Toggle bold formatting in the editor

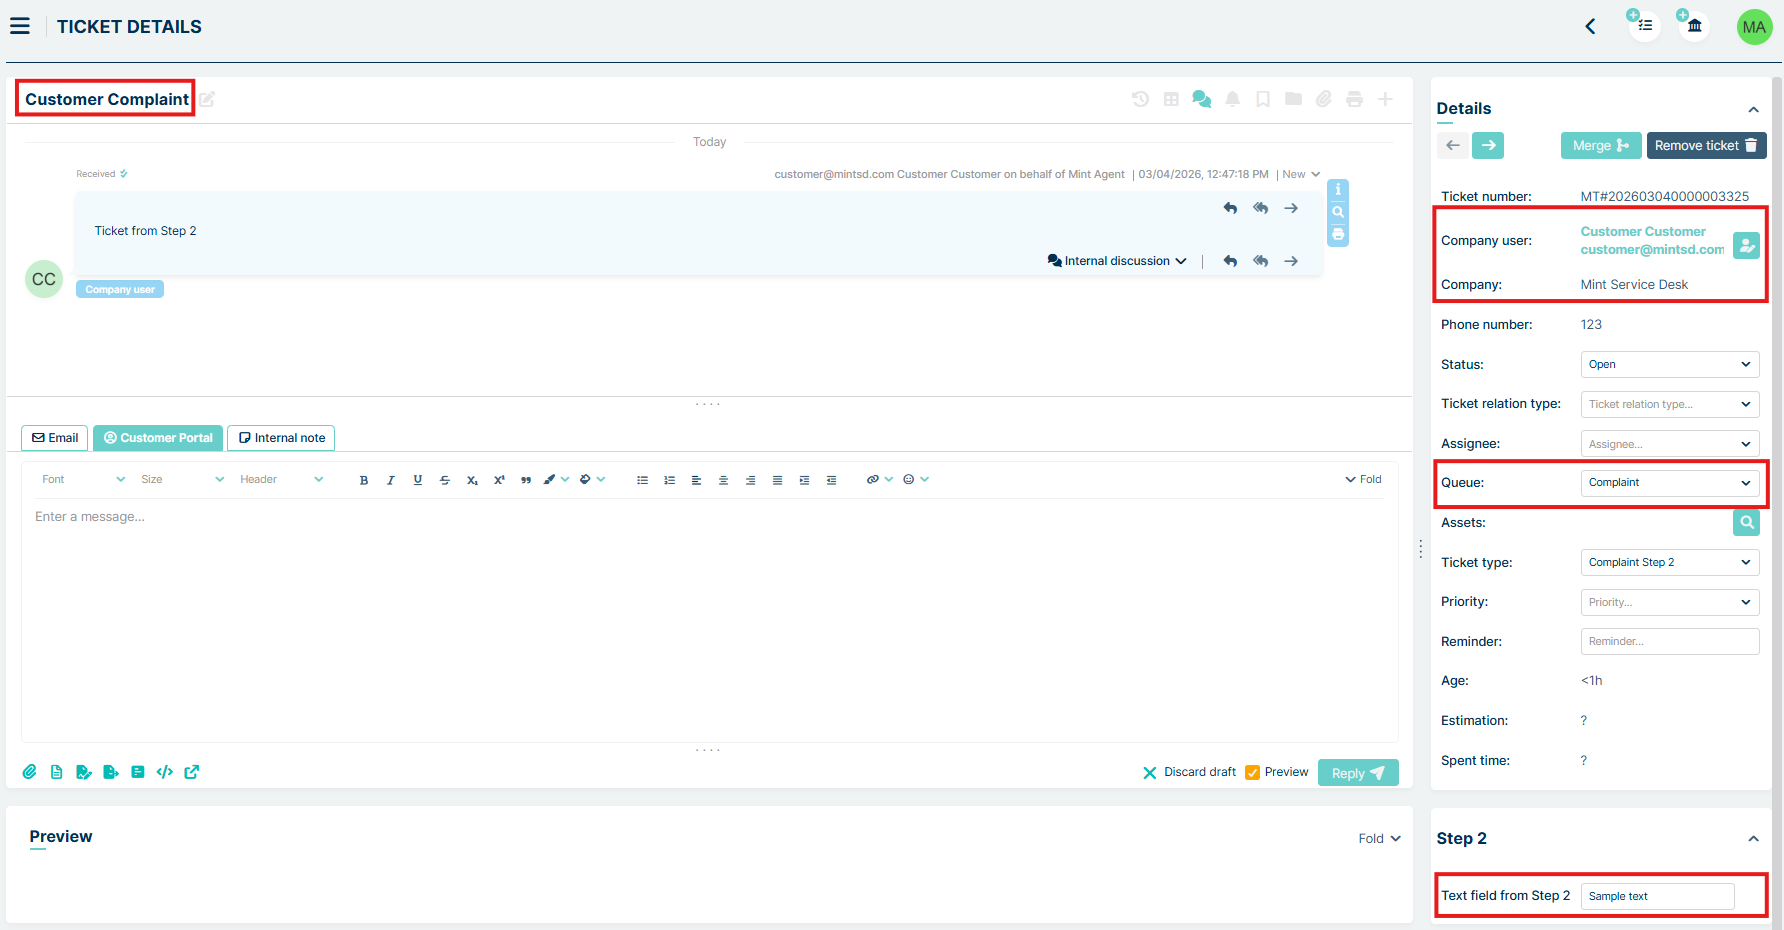click(x=364, y=480)
